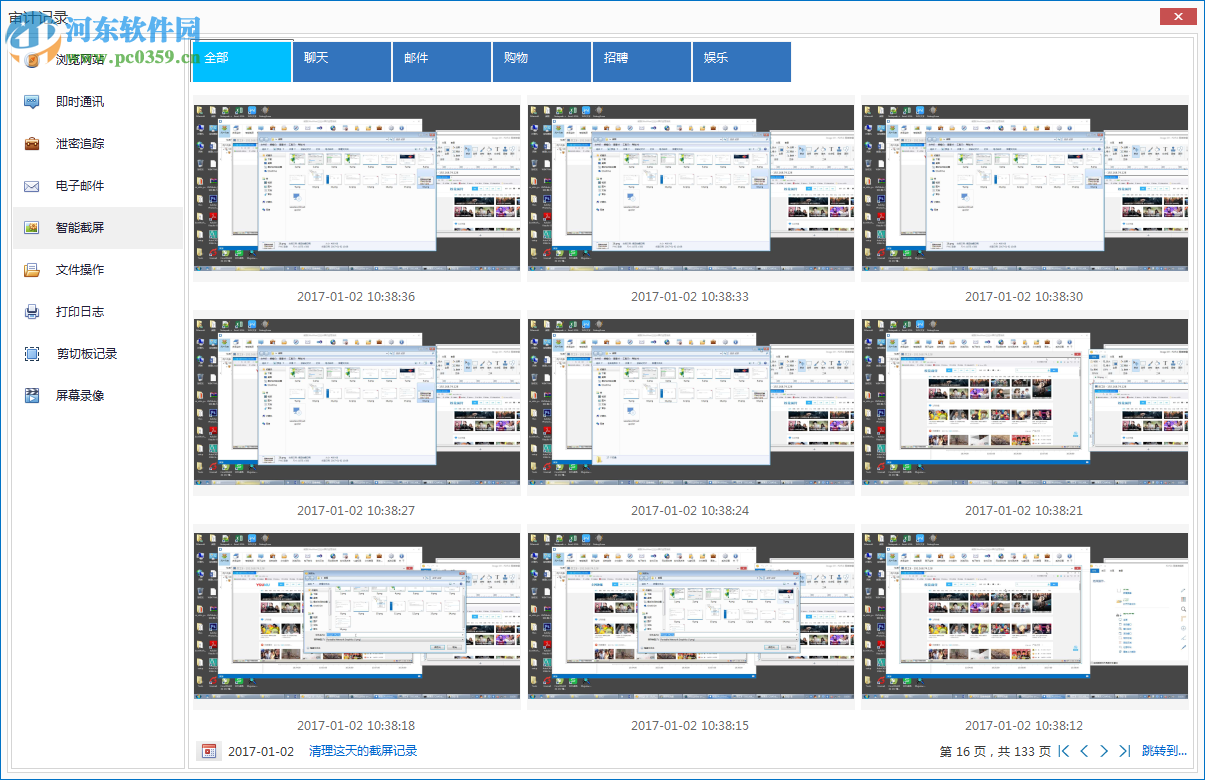This screenshot has width=1205, height=780.
Task: Go to the previous page arrow
Action: click(1084, 751)
